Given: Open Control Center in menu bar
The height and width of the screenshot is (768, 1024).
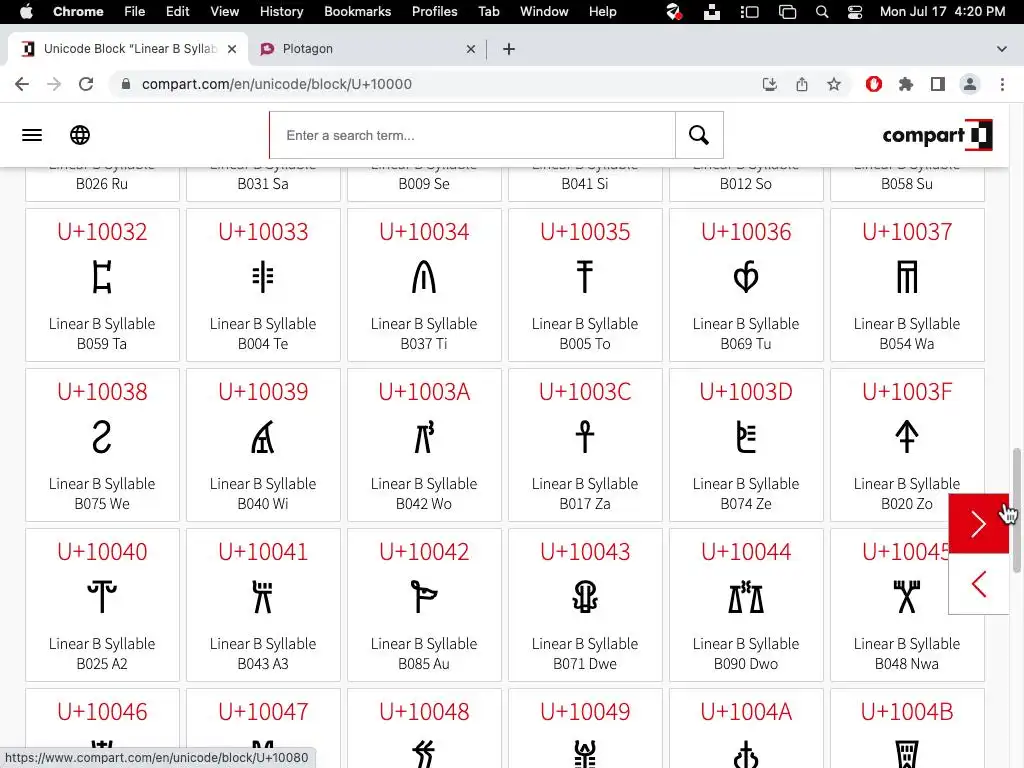Looking at the screenshot, I should 855,11.
